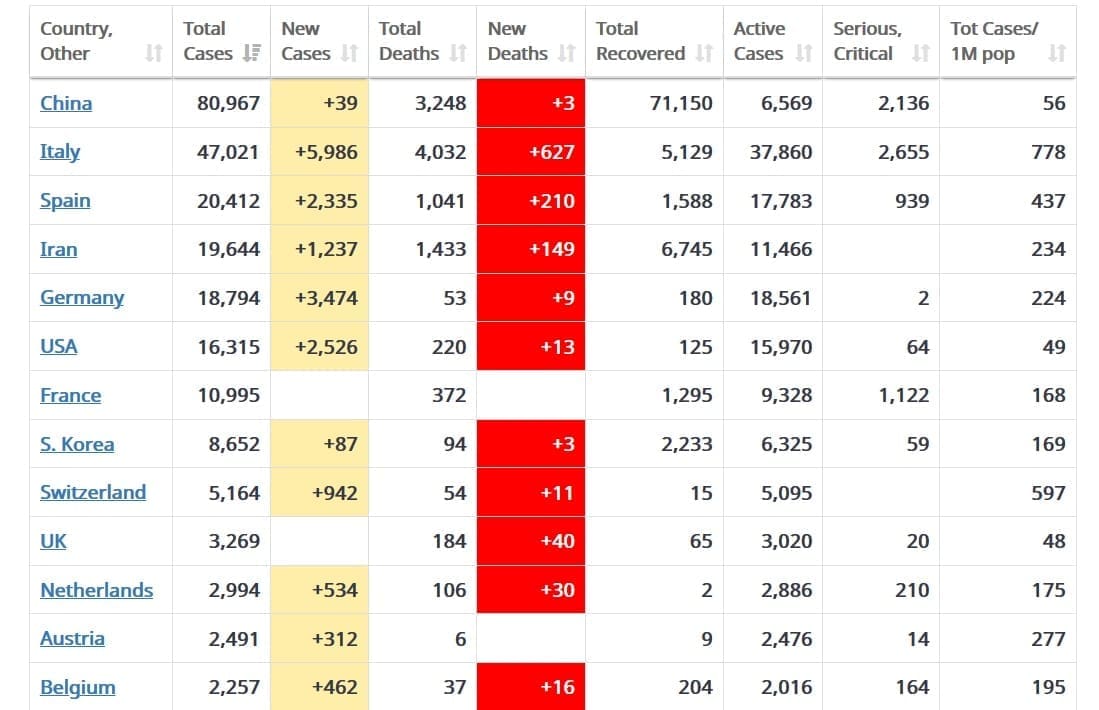
Task: Open Switzerland country page
Action: click(x=93, y=493)
